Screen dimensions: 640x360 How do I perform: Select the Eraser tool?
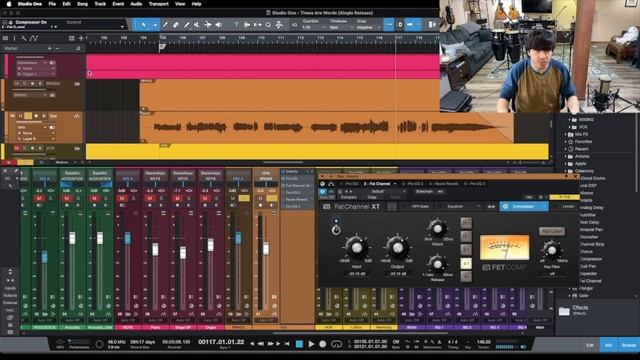point(176,25)
